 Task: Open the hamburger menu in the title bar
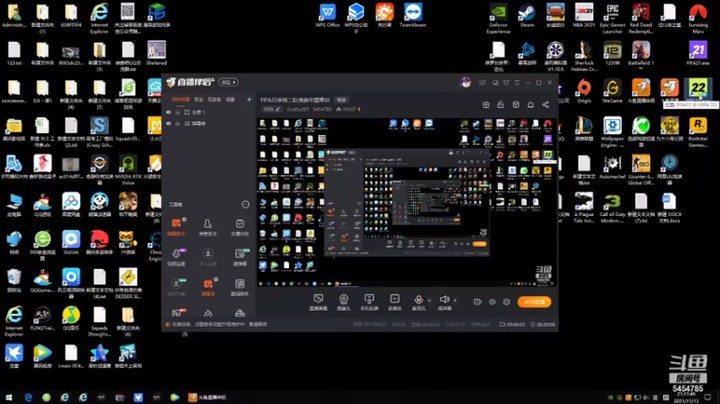[517, 83]
